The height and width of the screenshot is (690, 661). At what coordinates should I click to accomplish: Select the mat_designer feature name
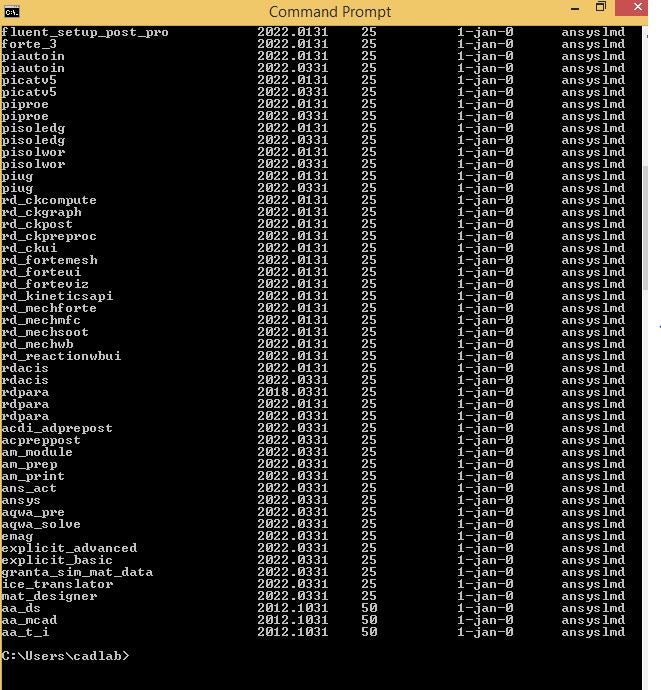click(49, 596)
